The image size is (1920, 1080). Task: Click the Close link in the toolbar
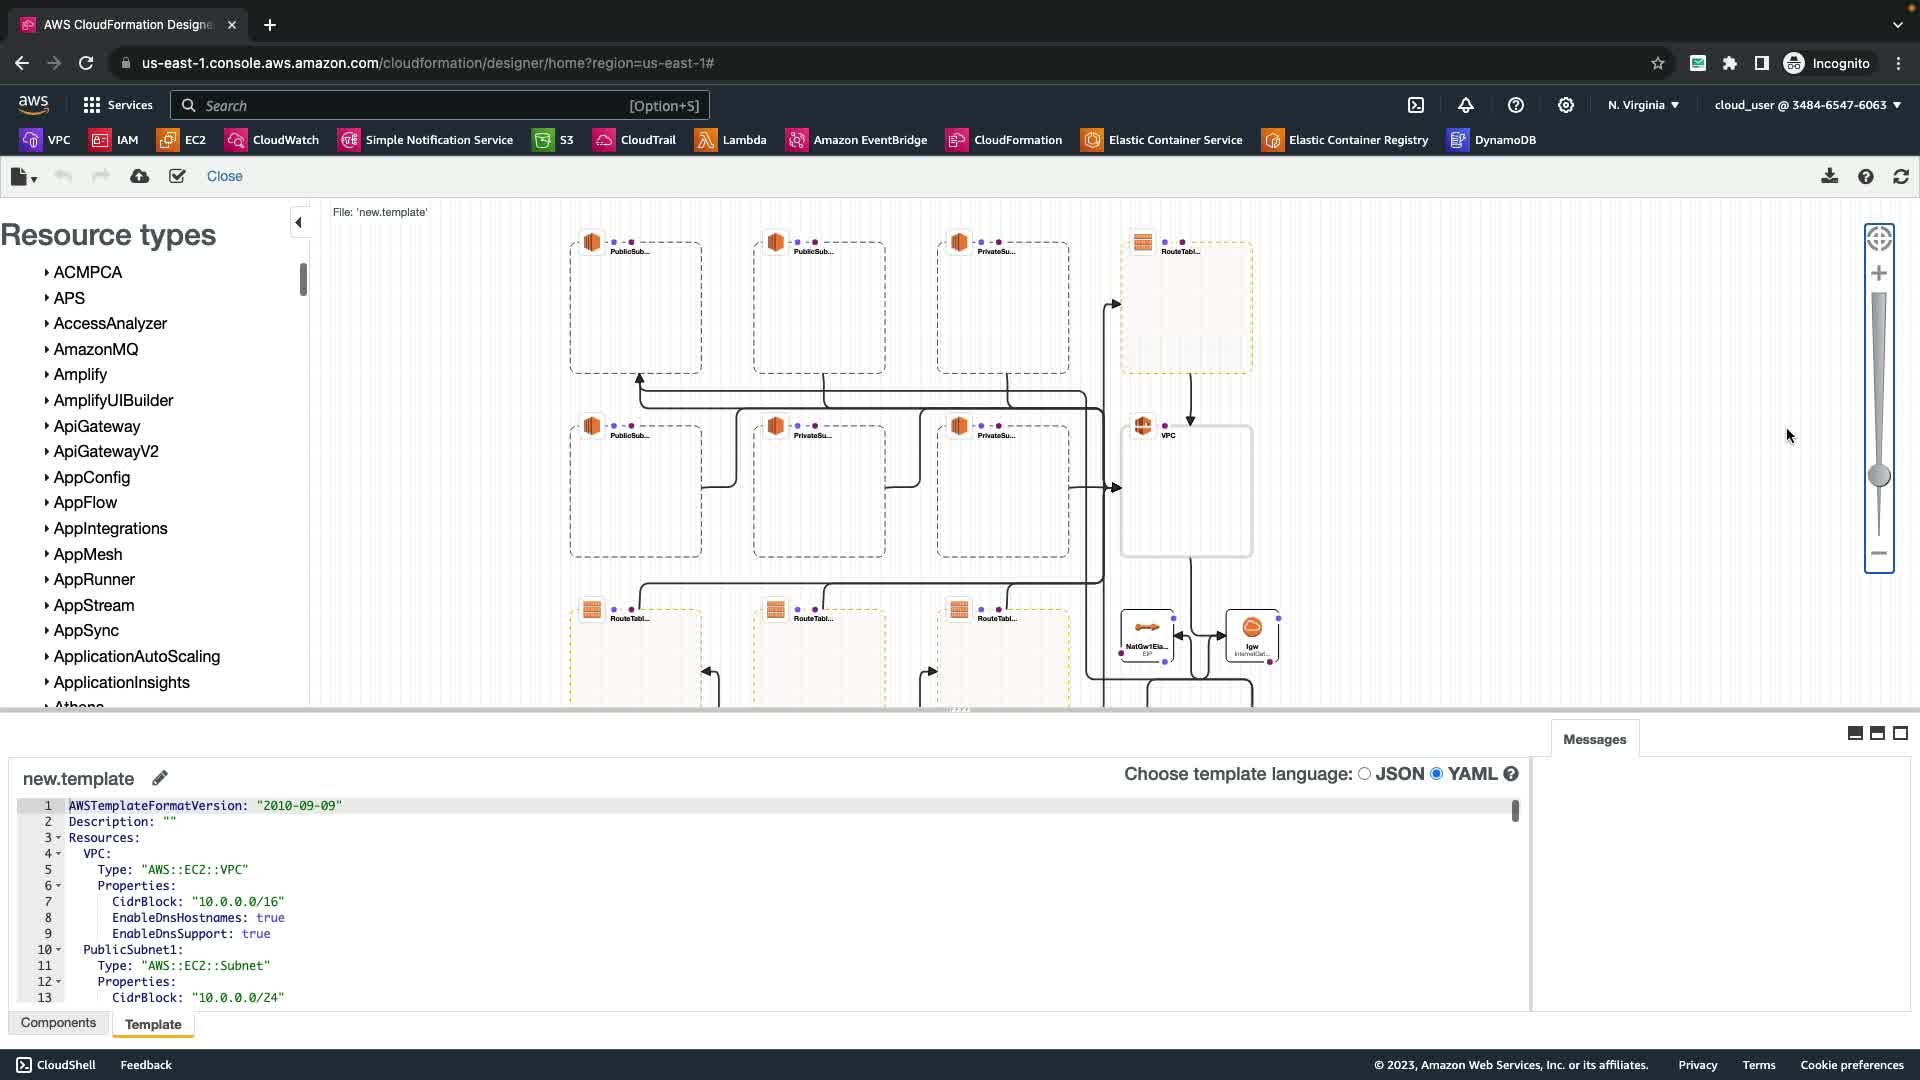224,176
